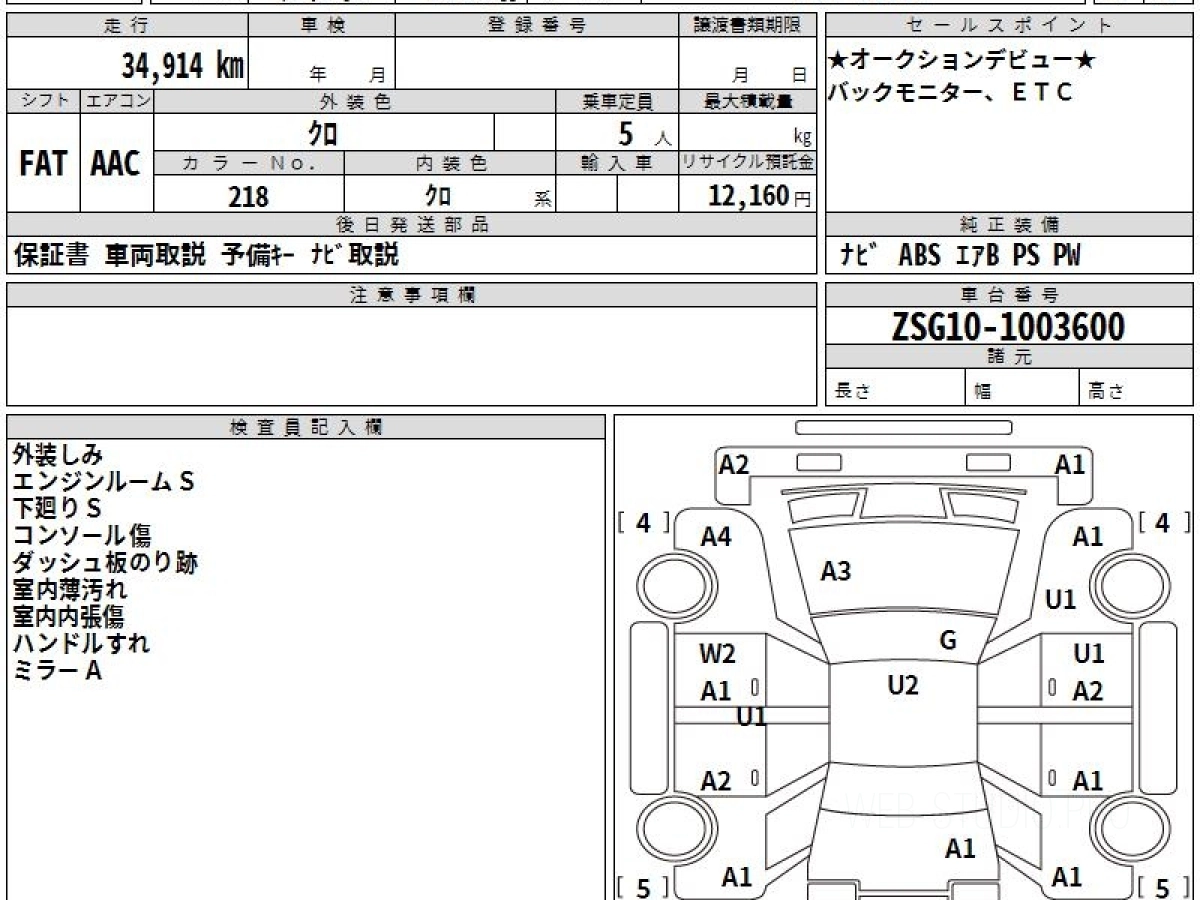Select the G mark on the windshield
This screenshot has height=900, width=1200.
(948, 640)
